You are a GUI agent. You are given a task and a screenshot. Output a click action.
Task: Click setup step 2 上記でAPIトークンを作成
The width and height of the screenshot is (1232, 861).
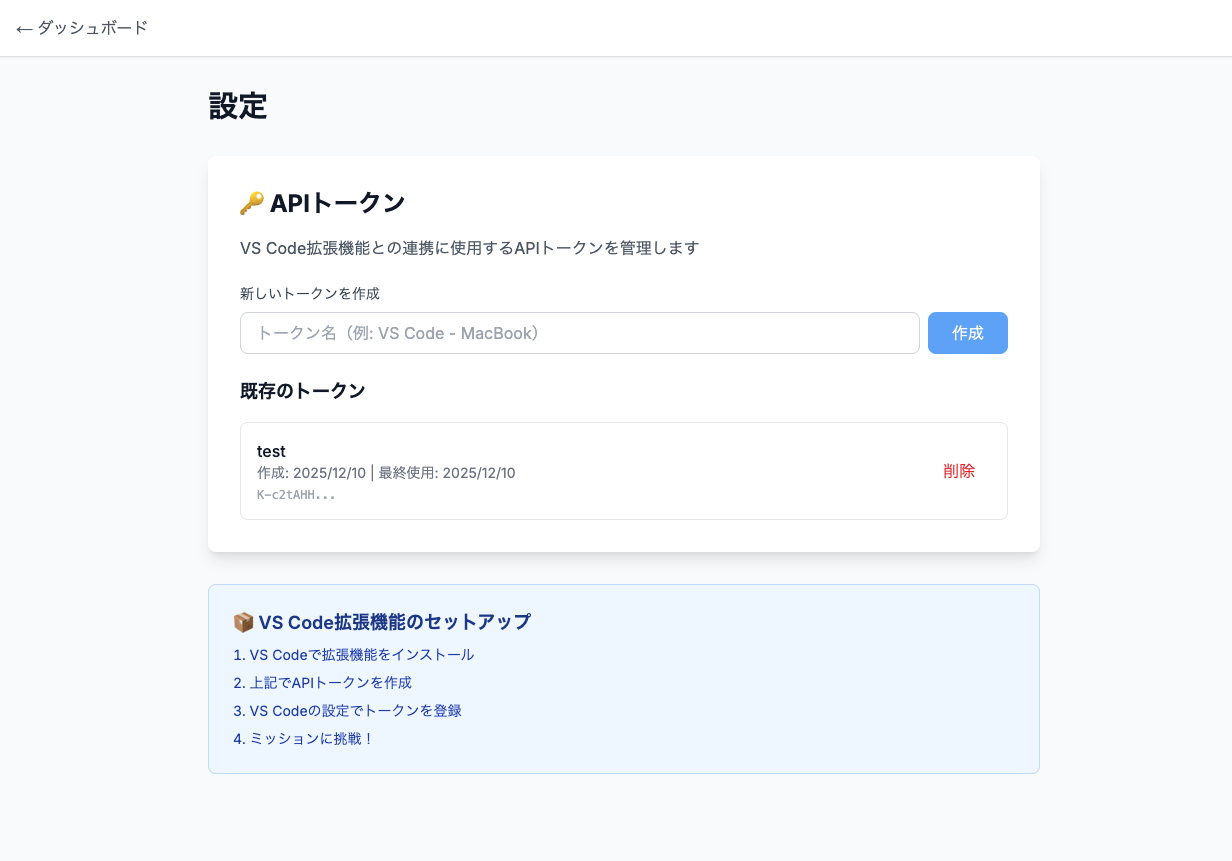(323, 683)
